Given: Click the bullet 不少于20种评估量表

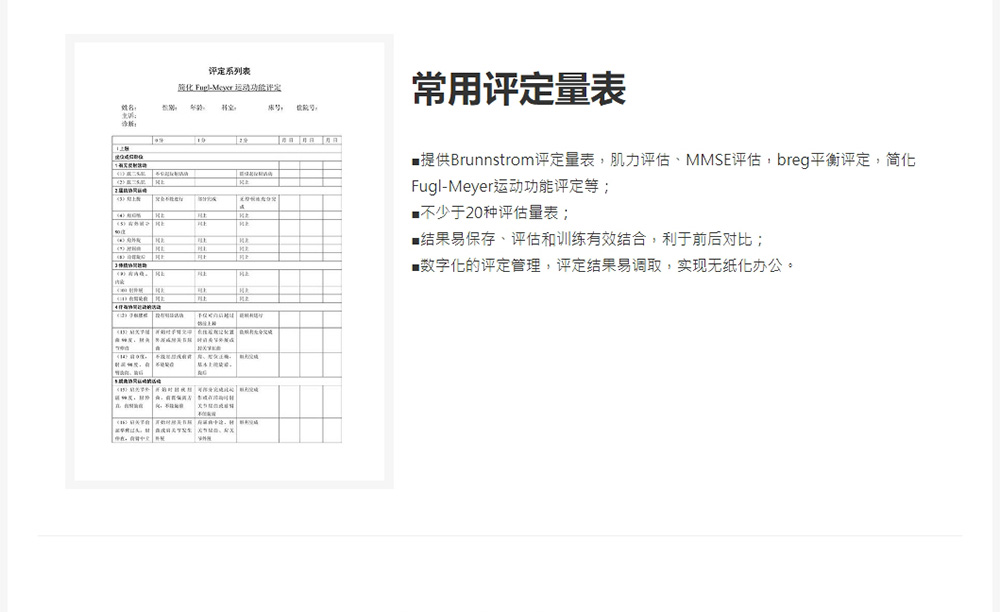Looking at the screenshot, I should point(491,212).
